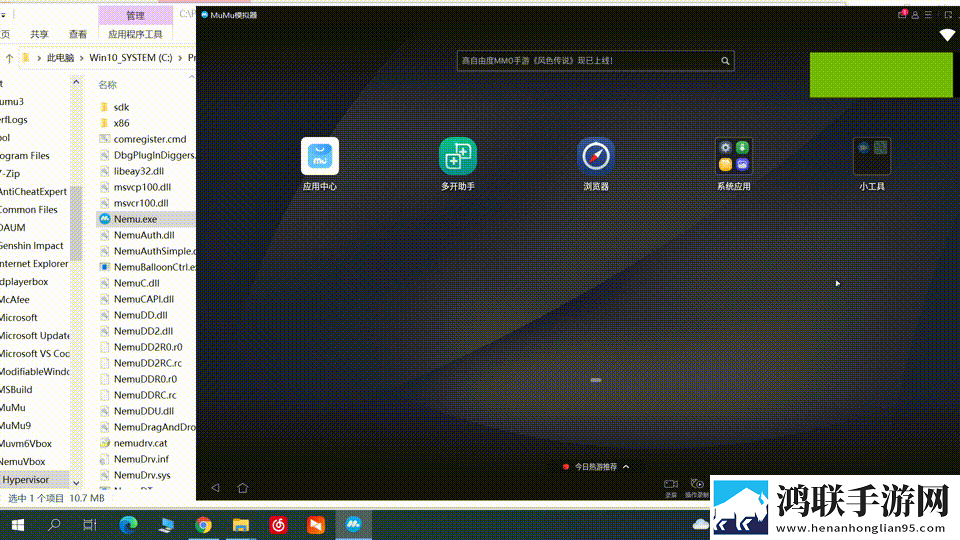Click the 操作录制 operation record icon
This screenshot has height=540, width=960.
697,487
